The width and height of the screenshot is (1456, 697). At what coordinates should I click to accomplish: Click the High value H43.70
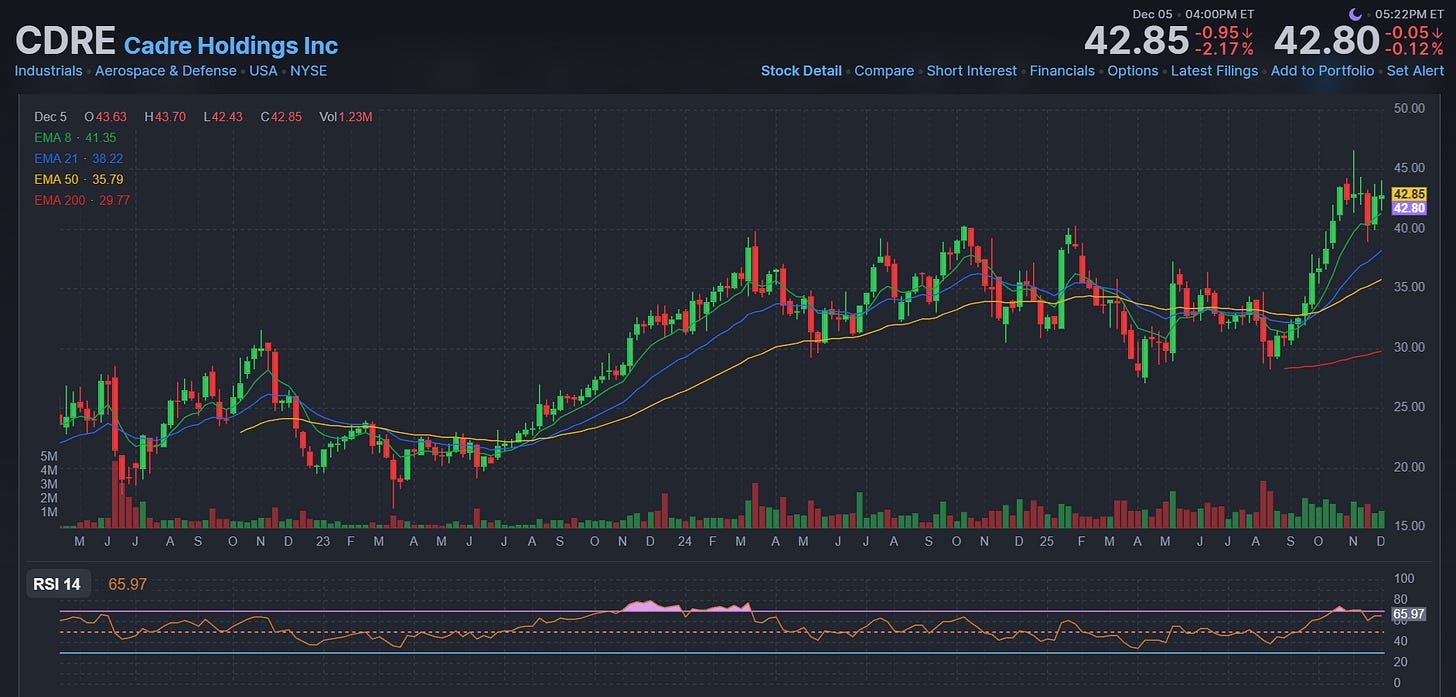pos(165,117)
